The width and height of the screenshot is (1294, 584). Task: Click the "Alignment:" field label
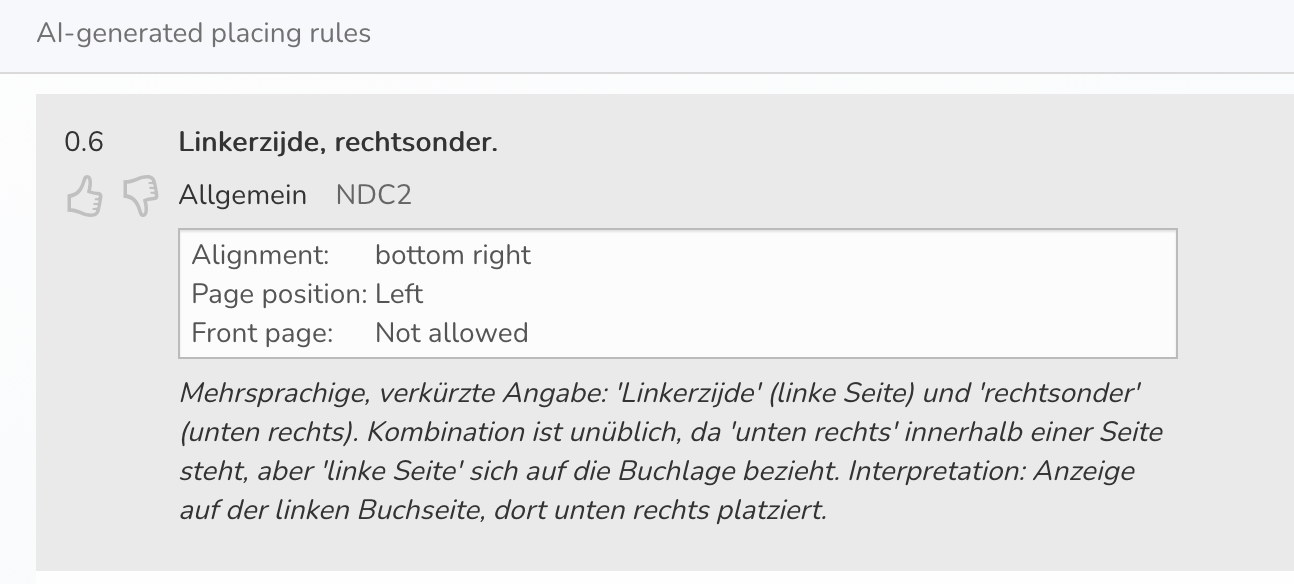(260, 255)
